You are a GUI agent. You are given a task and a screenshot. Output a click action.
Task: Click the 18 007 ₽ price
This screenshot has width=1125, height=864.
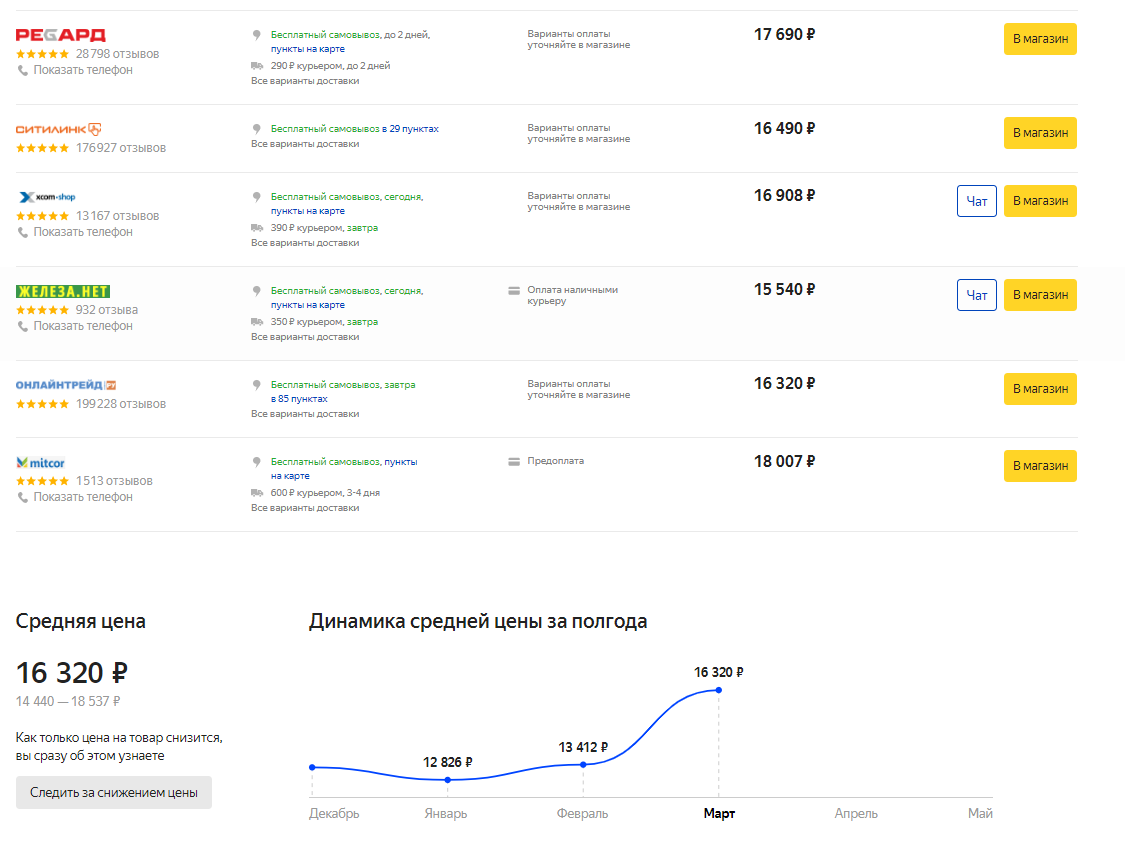tap(784, 462)
